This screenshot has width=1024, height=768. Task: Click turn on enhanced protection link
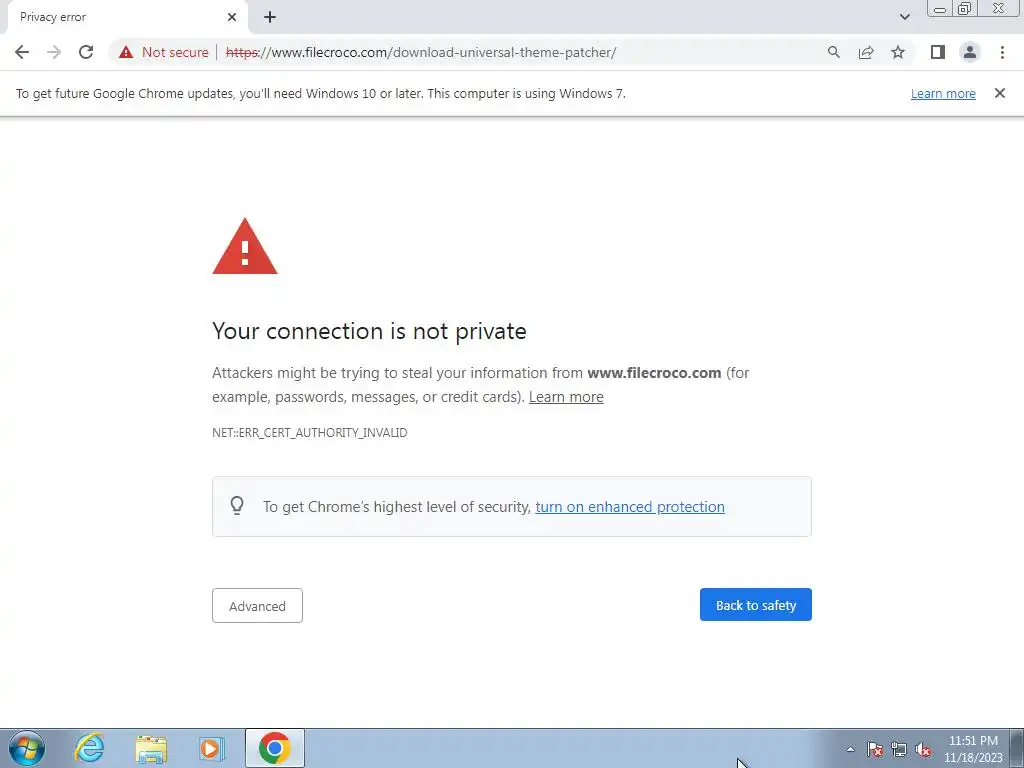pos(630,507)
